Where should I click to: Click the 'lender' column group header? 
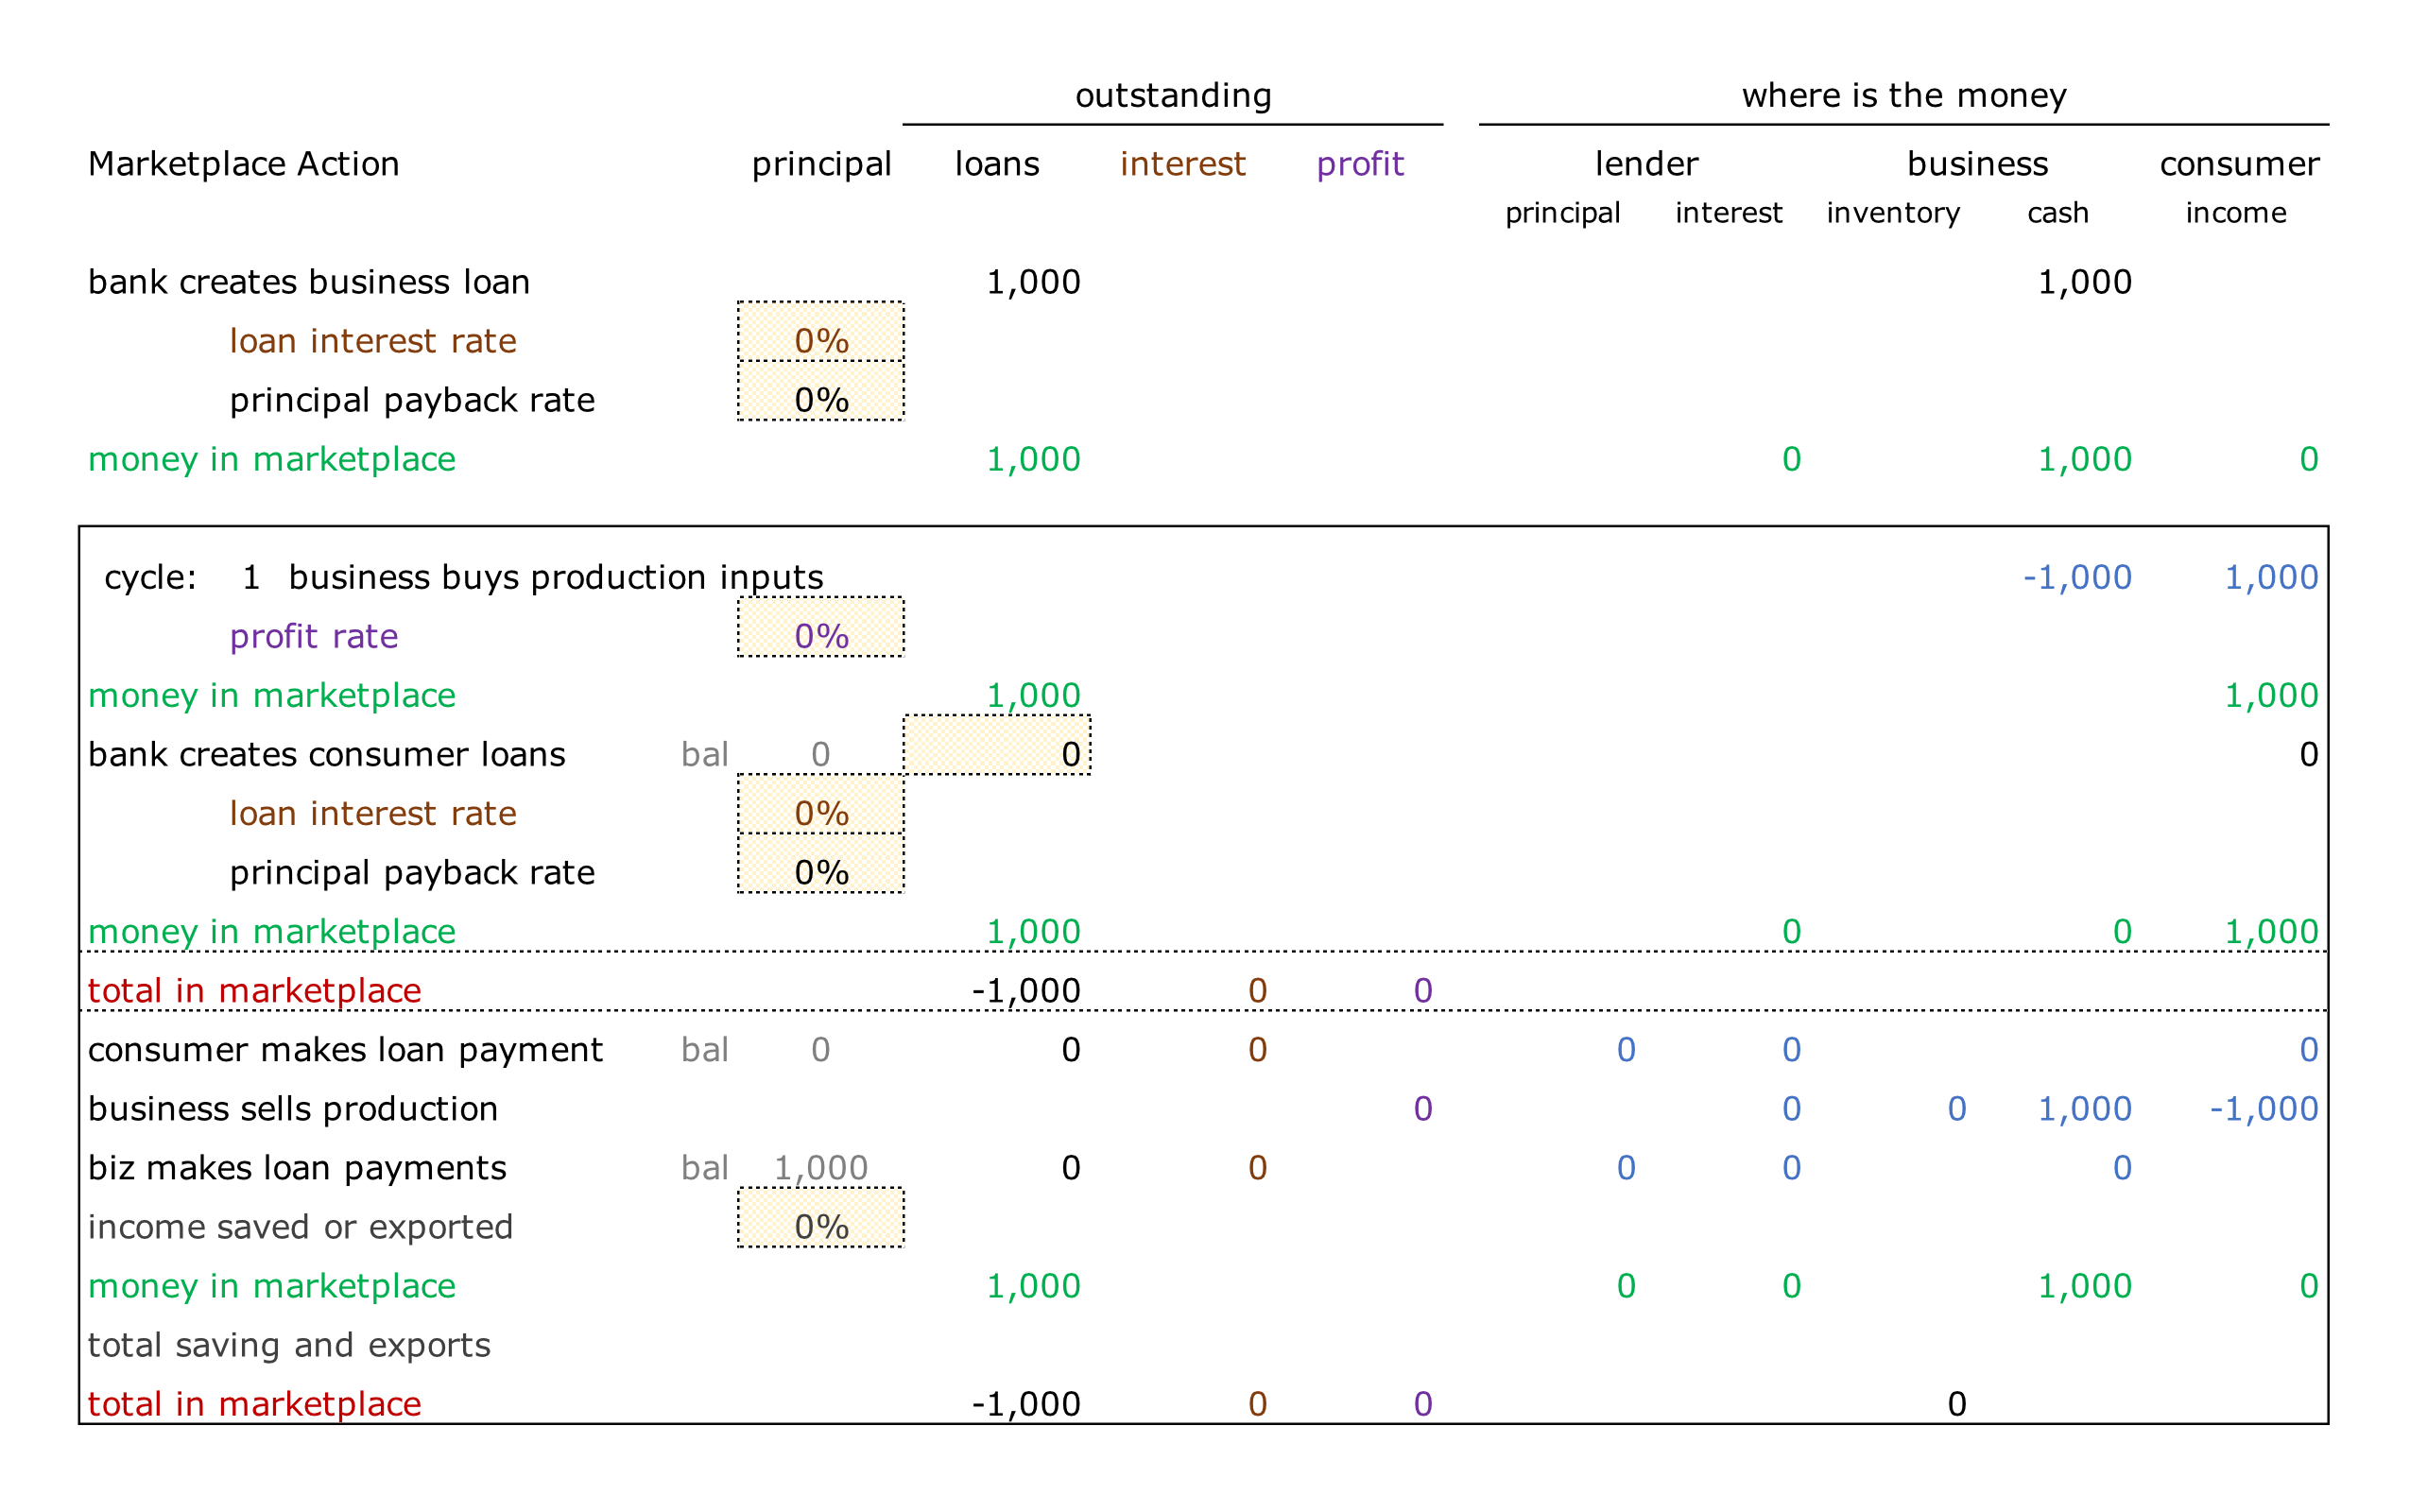(x=1645, y=163)
